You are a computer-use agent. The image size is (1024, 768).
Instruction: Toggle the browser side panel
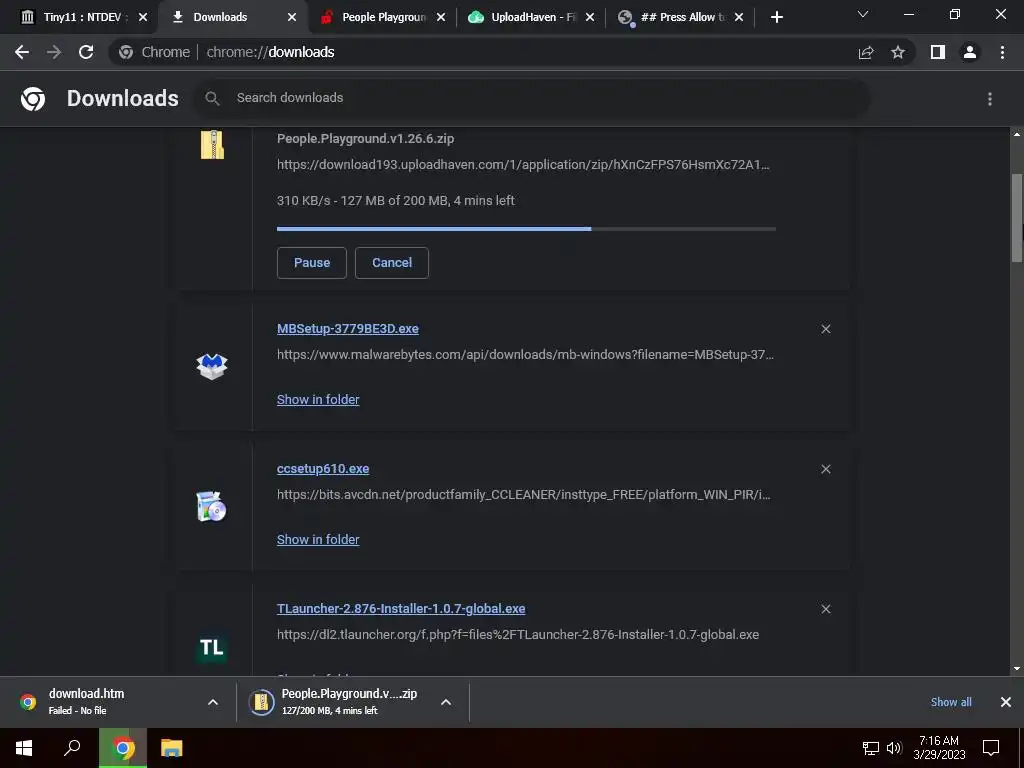[x=938, y=52]
